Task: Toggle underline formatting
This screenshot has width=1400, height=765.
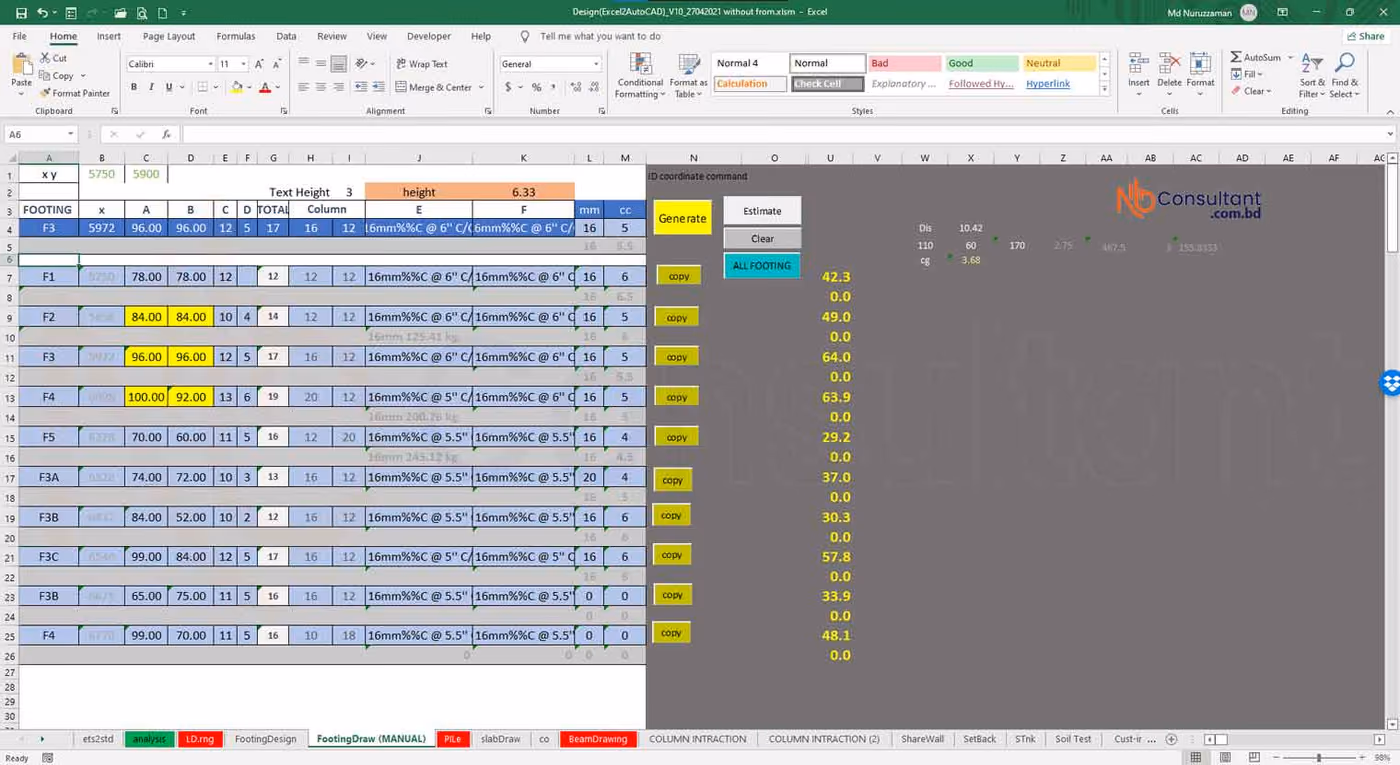Action: (168, 87)
